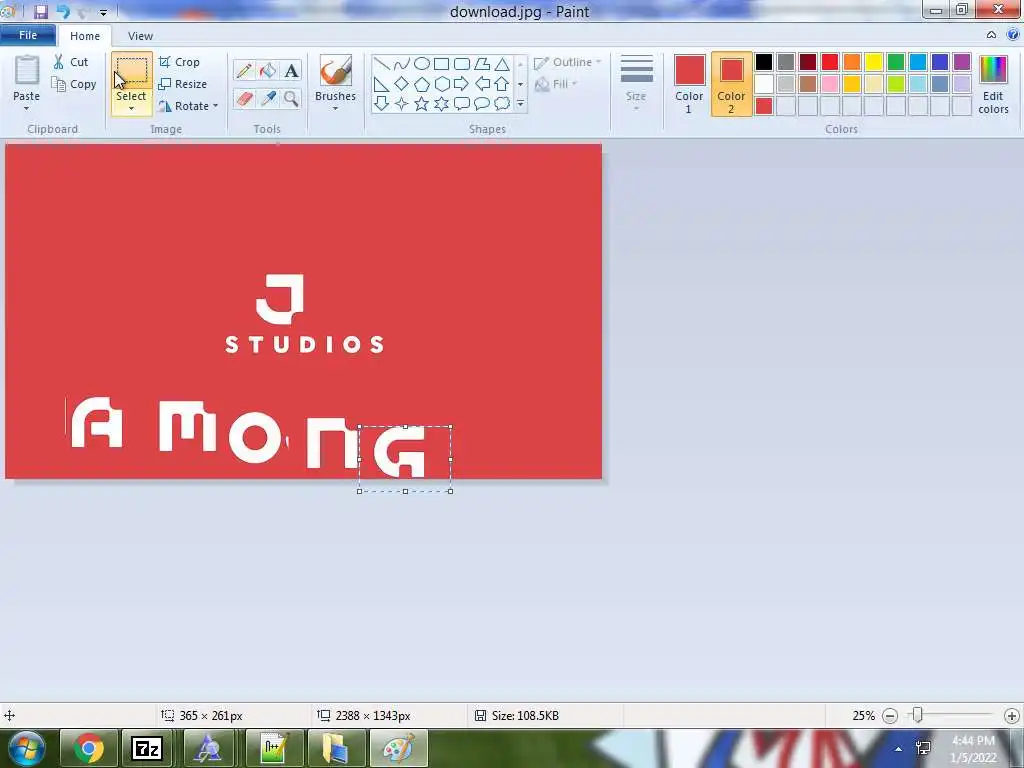This screenshot has width=1024, height=768.
Task: Click the Crop button
Action: pos(179,62)
